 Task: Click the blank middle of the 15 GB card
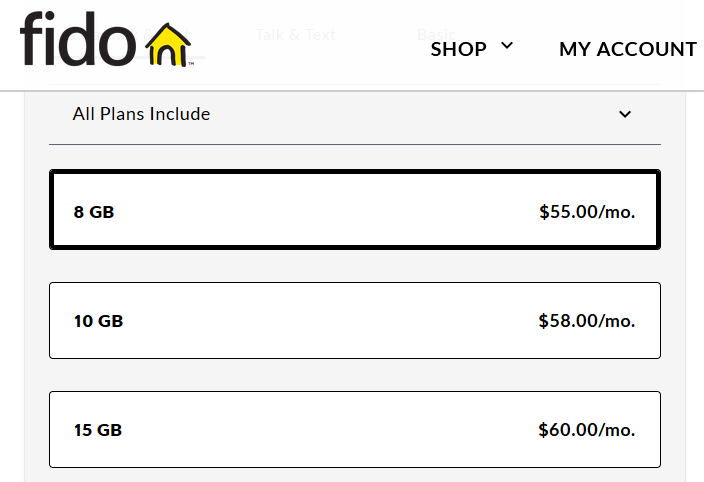coord(330,430)
